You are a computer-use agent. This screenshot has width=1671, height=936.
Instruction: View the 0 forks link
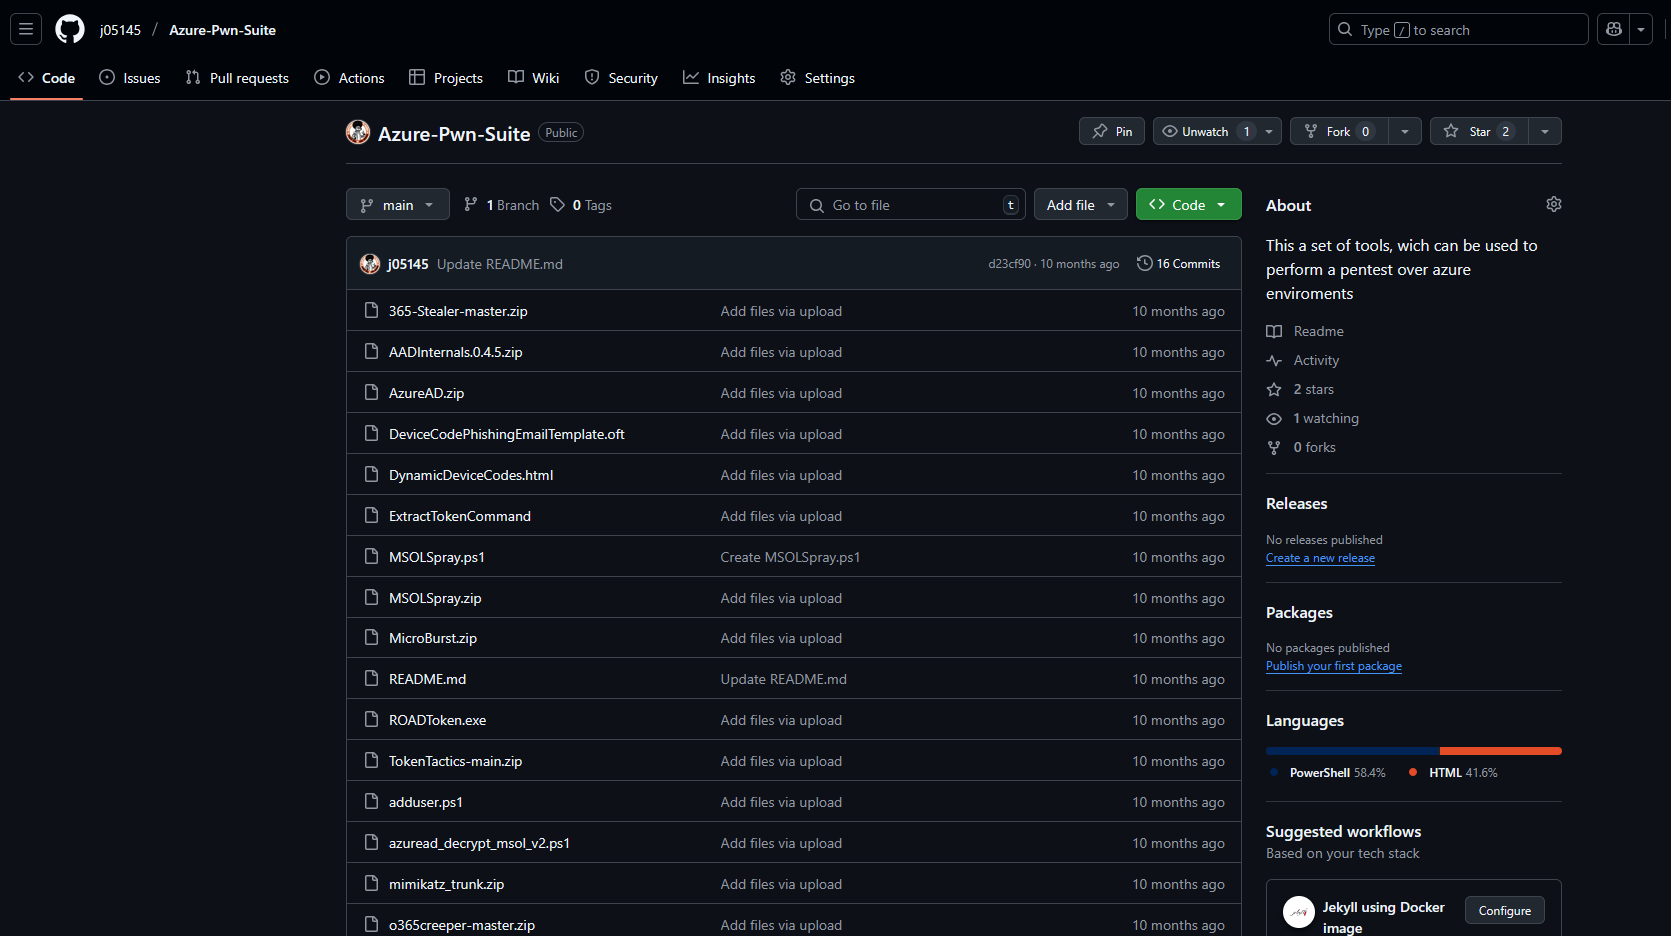(x=1301, y=447)
